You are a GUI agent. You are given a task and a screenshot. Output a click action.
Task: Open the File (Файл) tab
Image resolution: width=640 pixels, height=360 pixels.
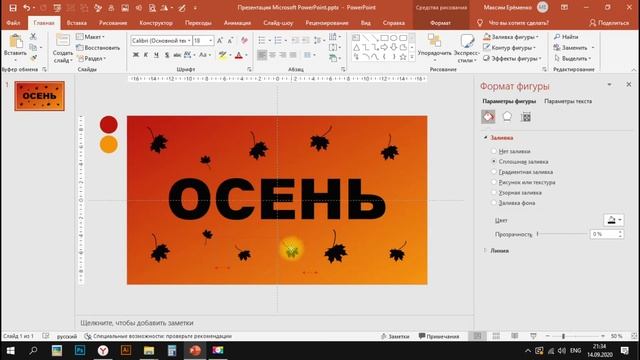(x=13, y=23)
